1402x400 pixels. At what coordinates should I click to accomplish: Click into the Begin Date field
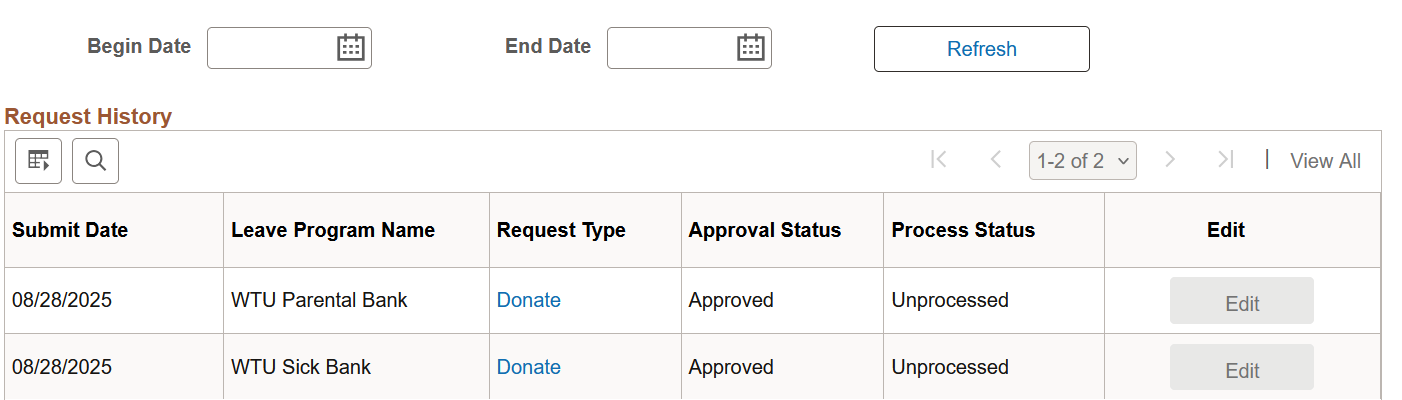tap(270, 48)
